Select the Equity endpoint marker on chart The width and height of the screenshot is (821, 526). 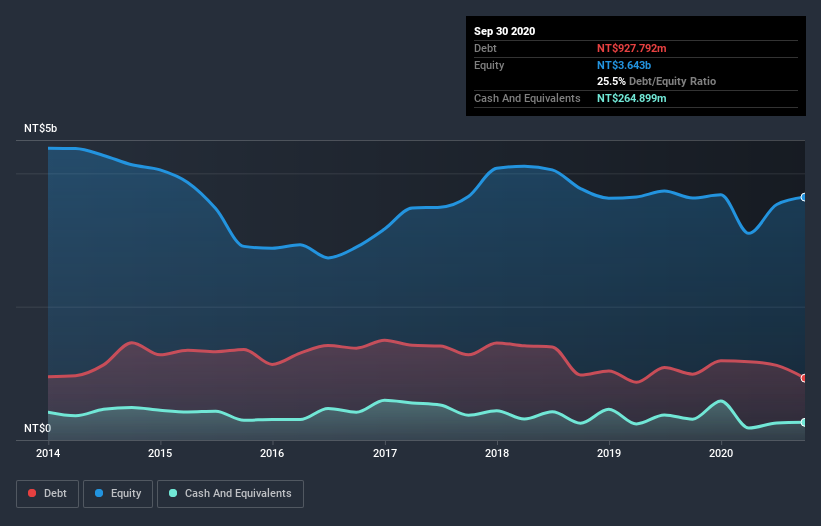point(804,197)
